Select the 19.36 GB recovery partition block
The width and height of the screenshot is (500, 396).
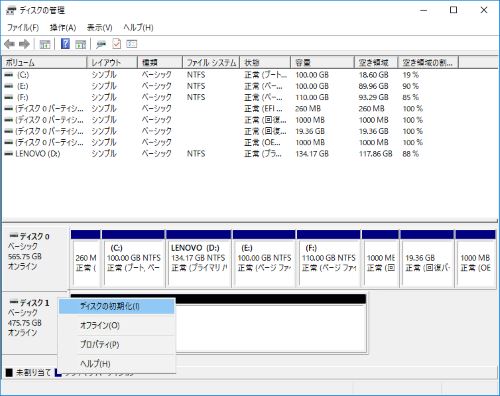click(x=427, y=258)
